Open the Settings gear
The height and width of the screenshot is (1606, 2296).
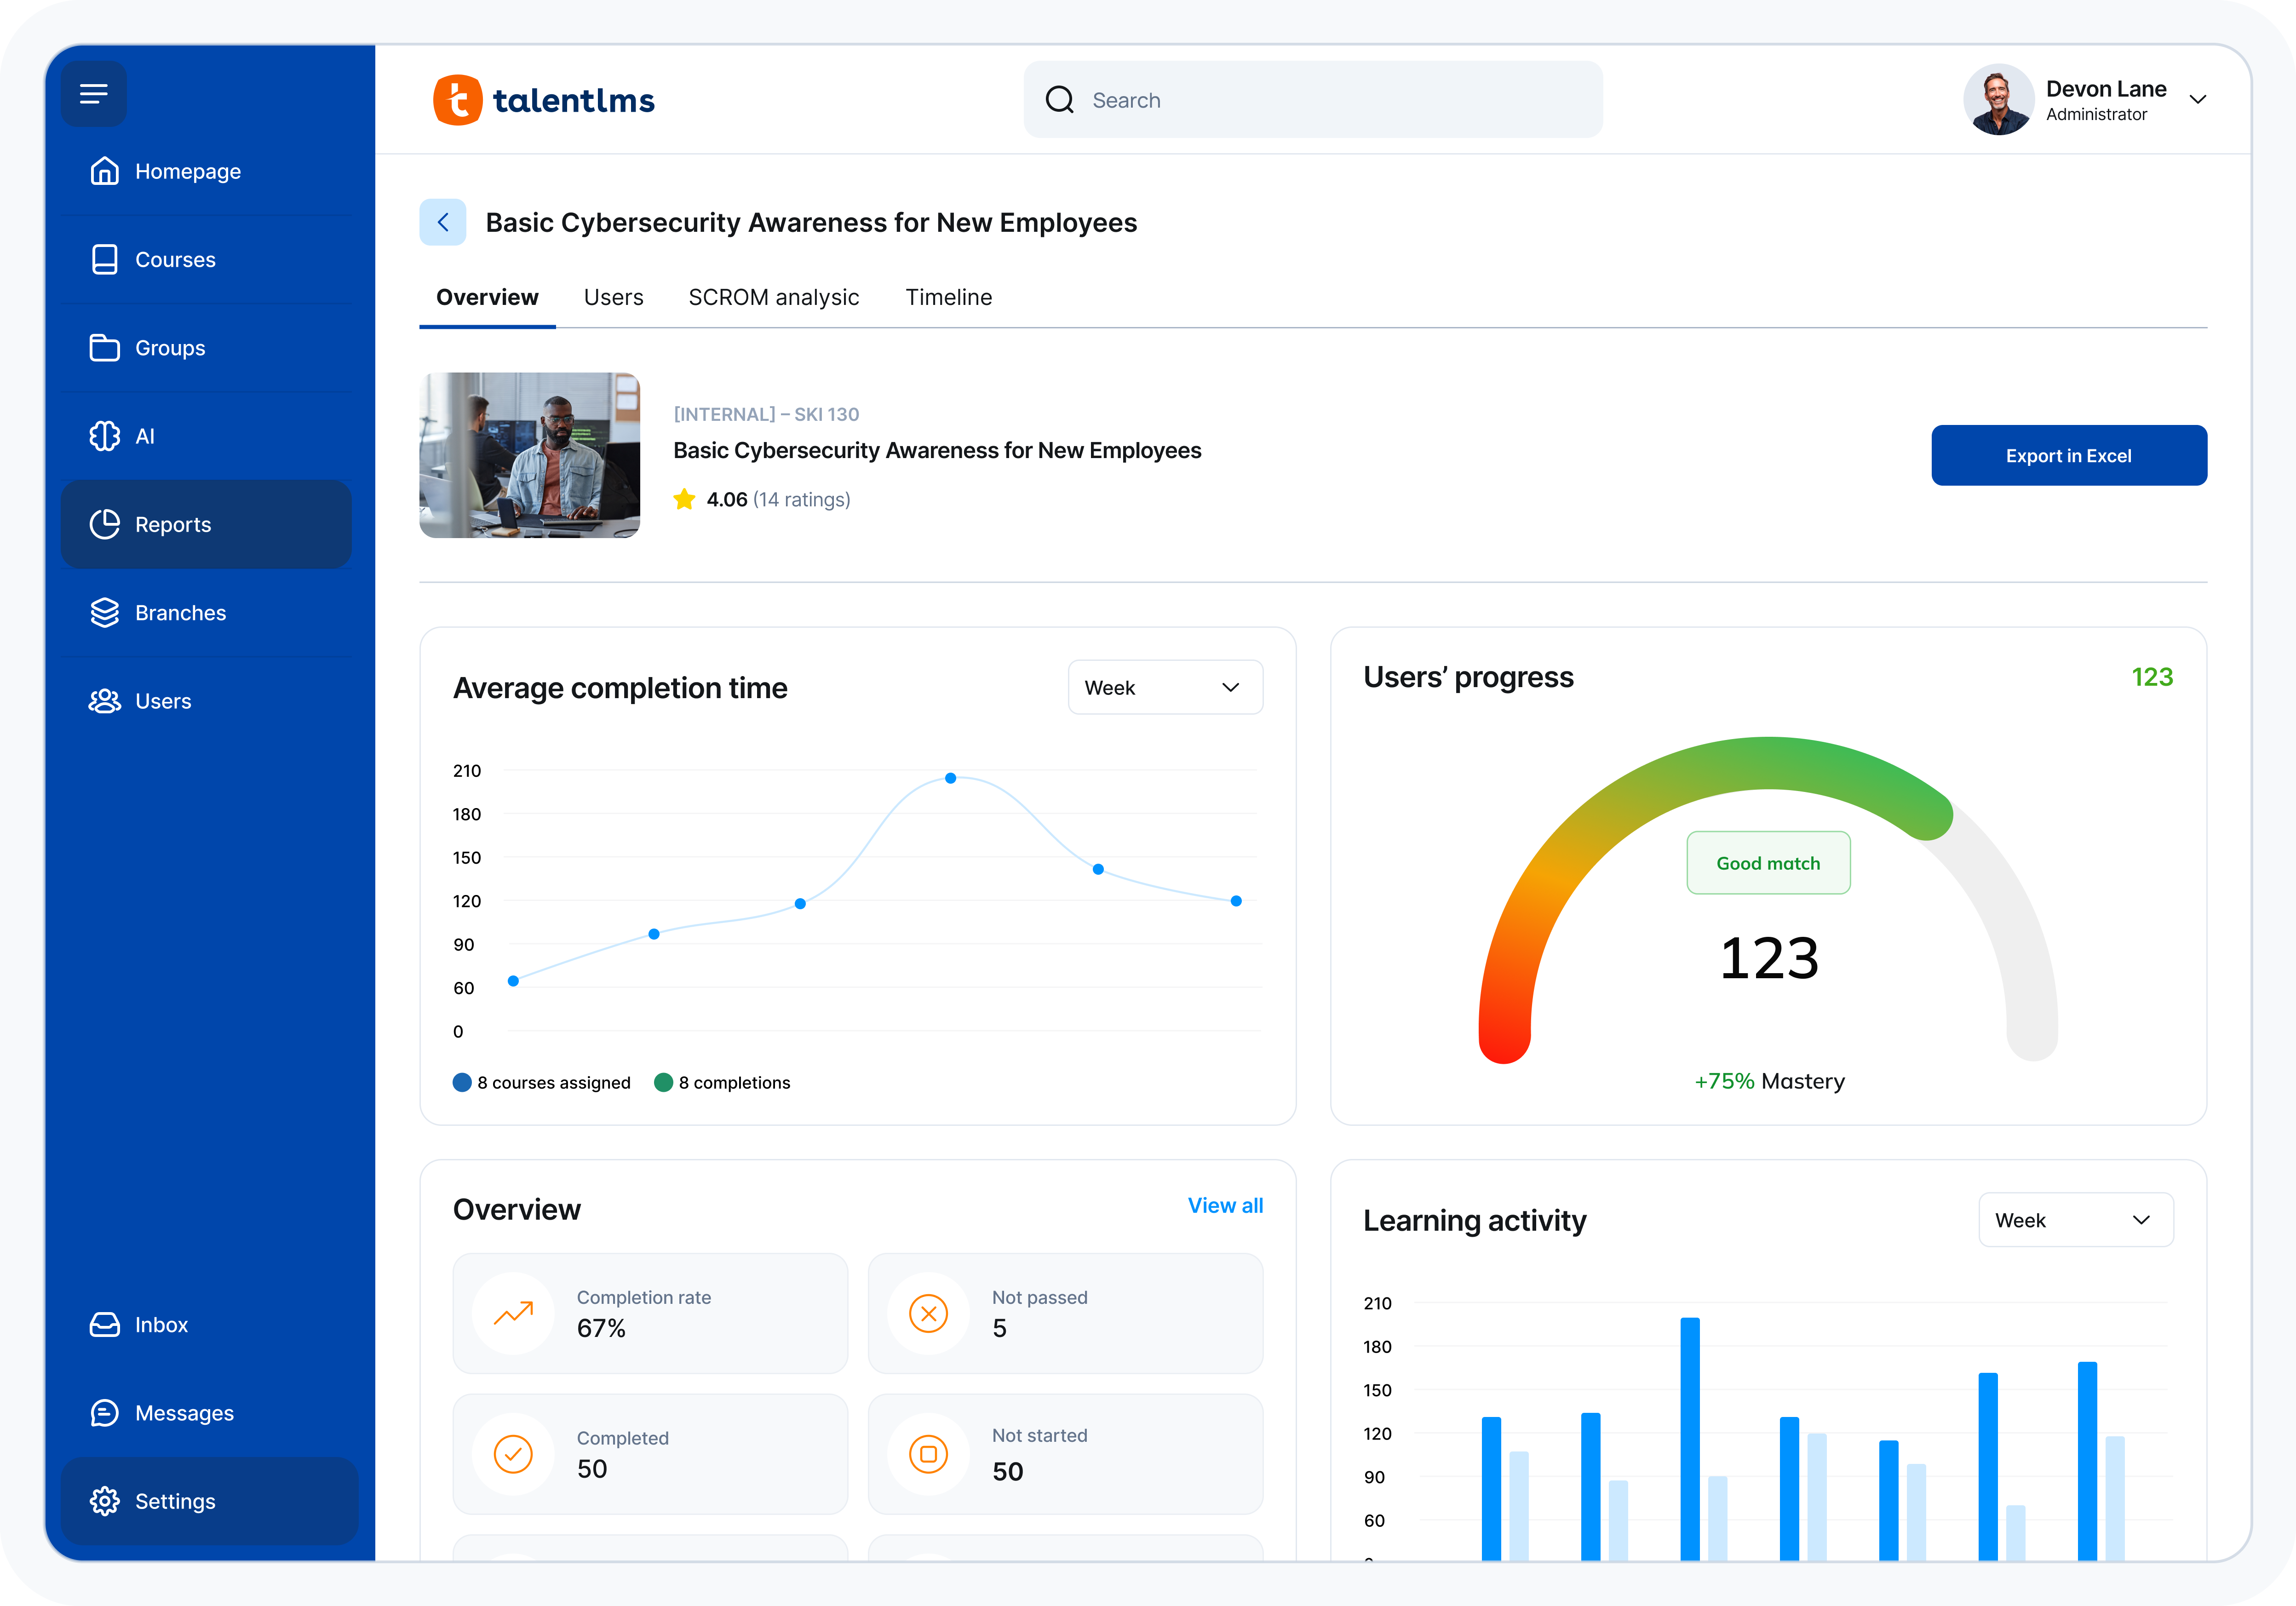click(105, 1501)
